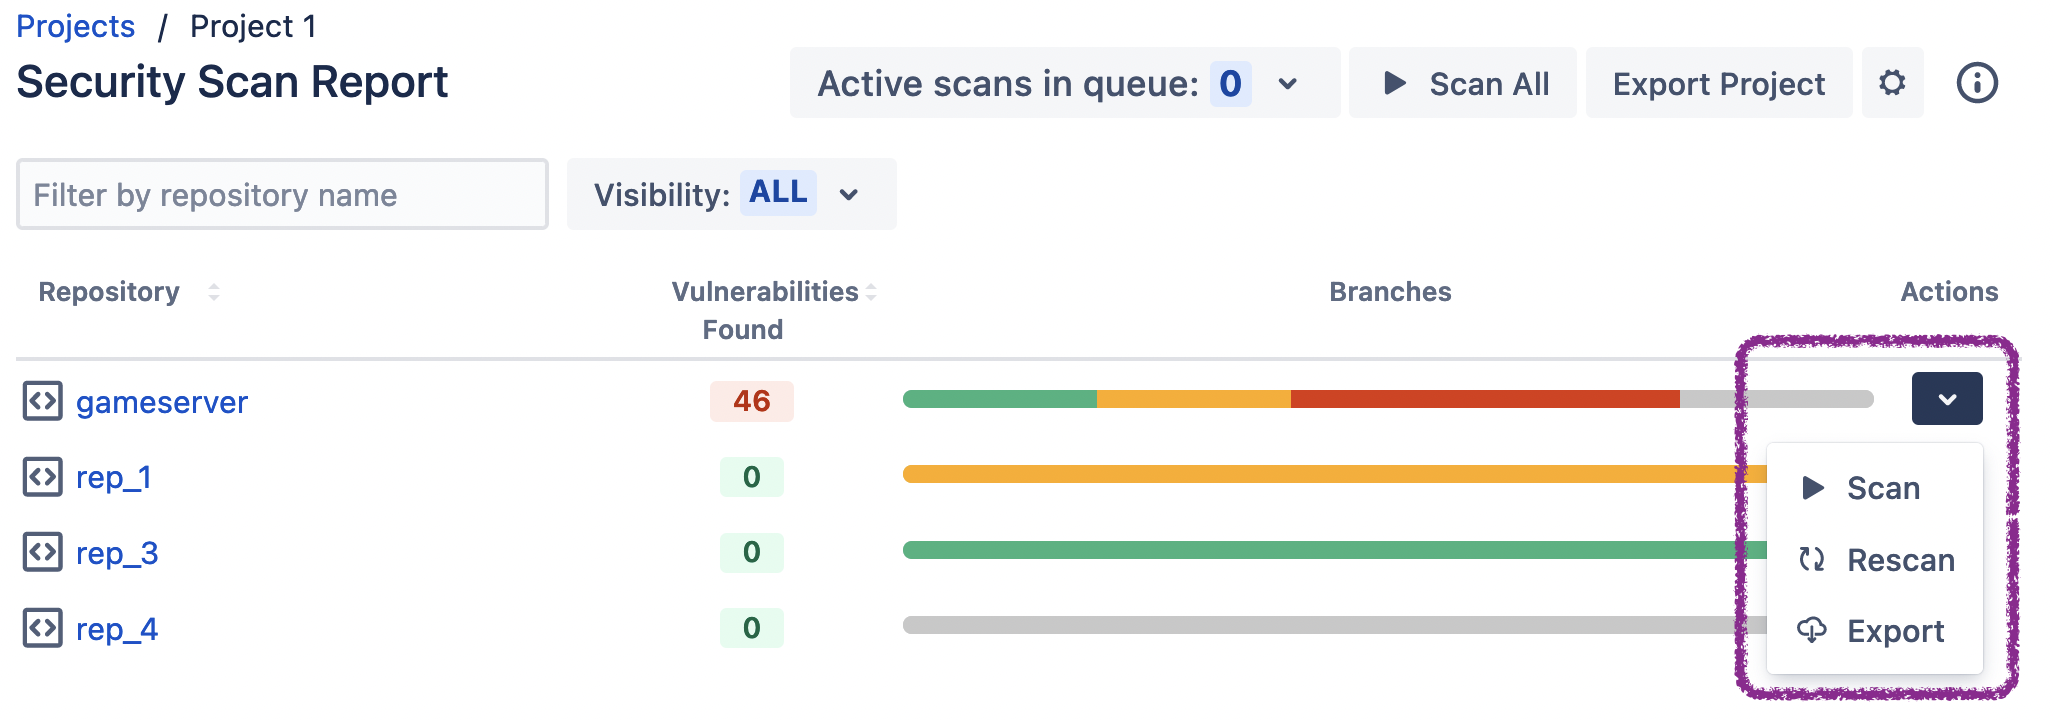Click the info circle icon

pyautogui.click(x=1976, y=83)
